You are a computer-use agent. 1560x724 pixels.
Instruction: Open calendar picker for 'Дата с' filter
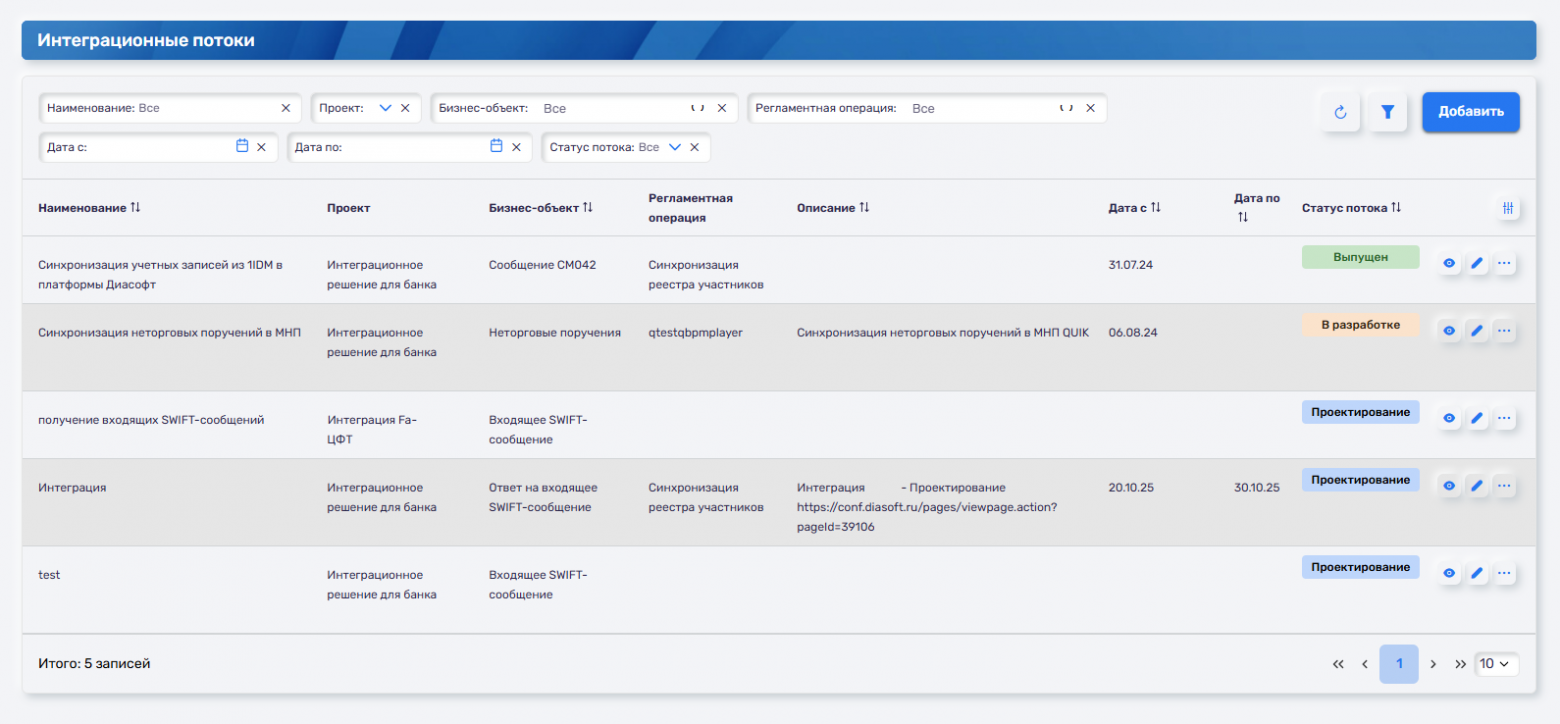click(242, 146)
